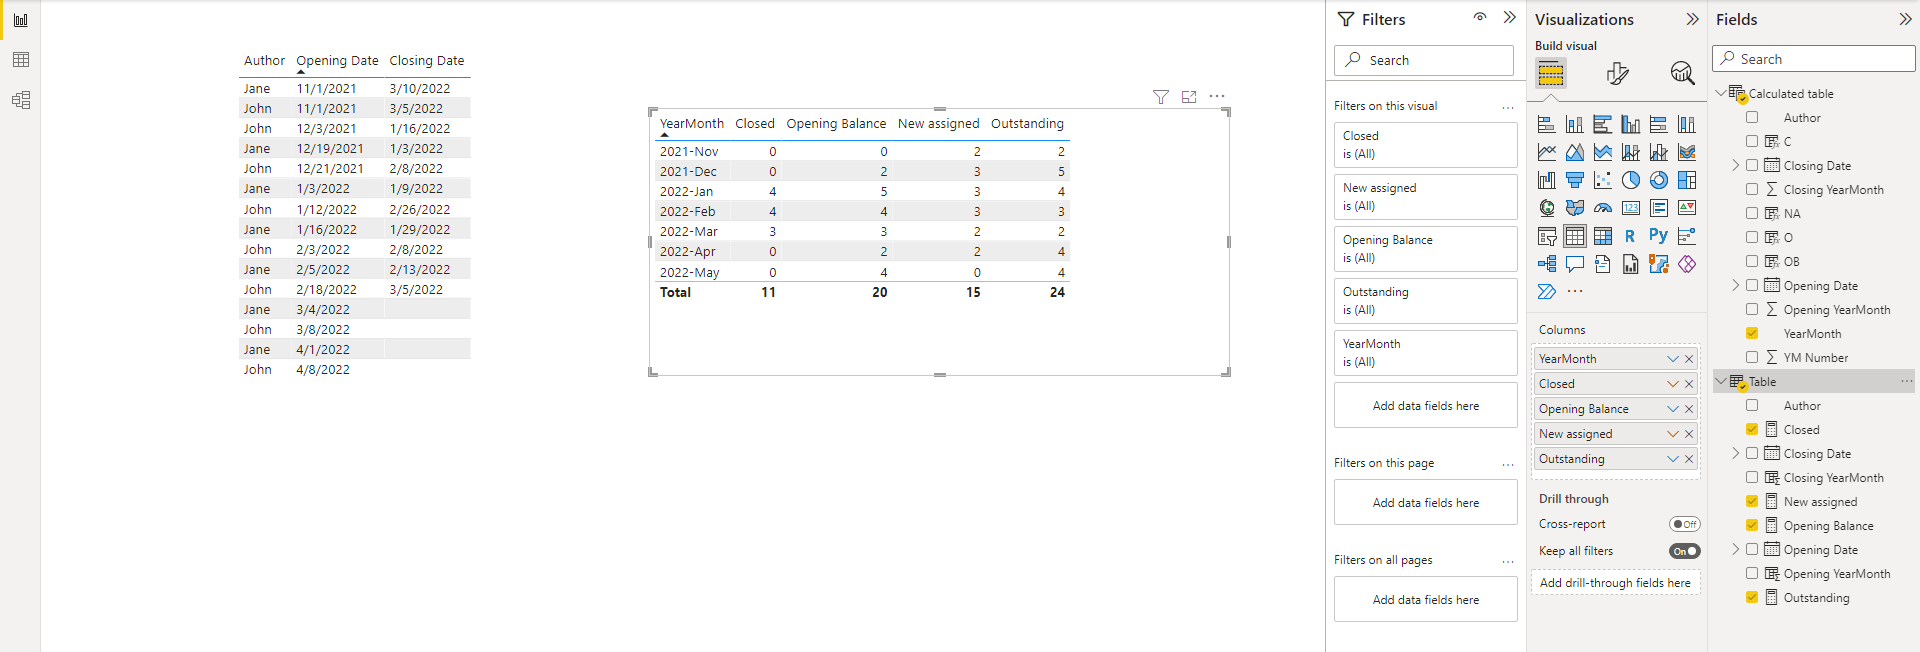Screen dimensions: 1920x652
Task: Select the Q&A speech bubble visualization
Action: 1575,264
